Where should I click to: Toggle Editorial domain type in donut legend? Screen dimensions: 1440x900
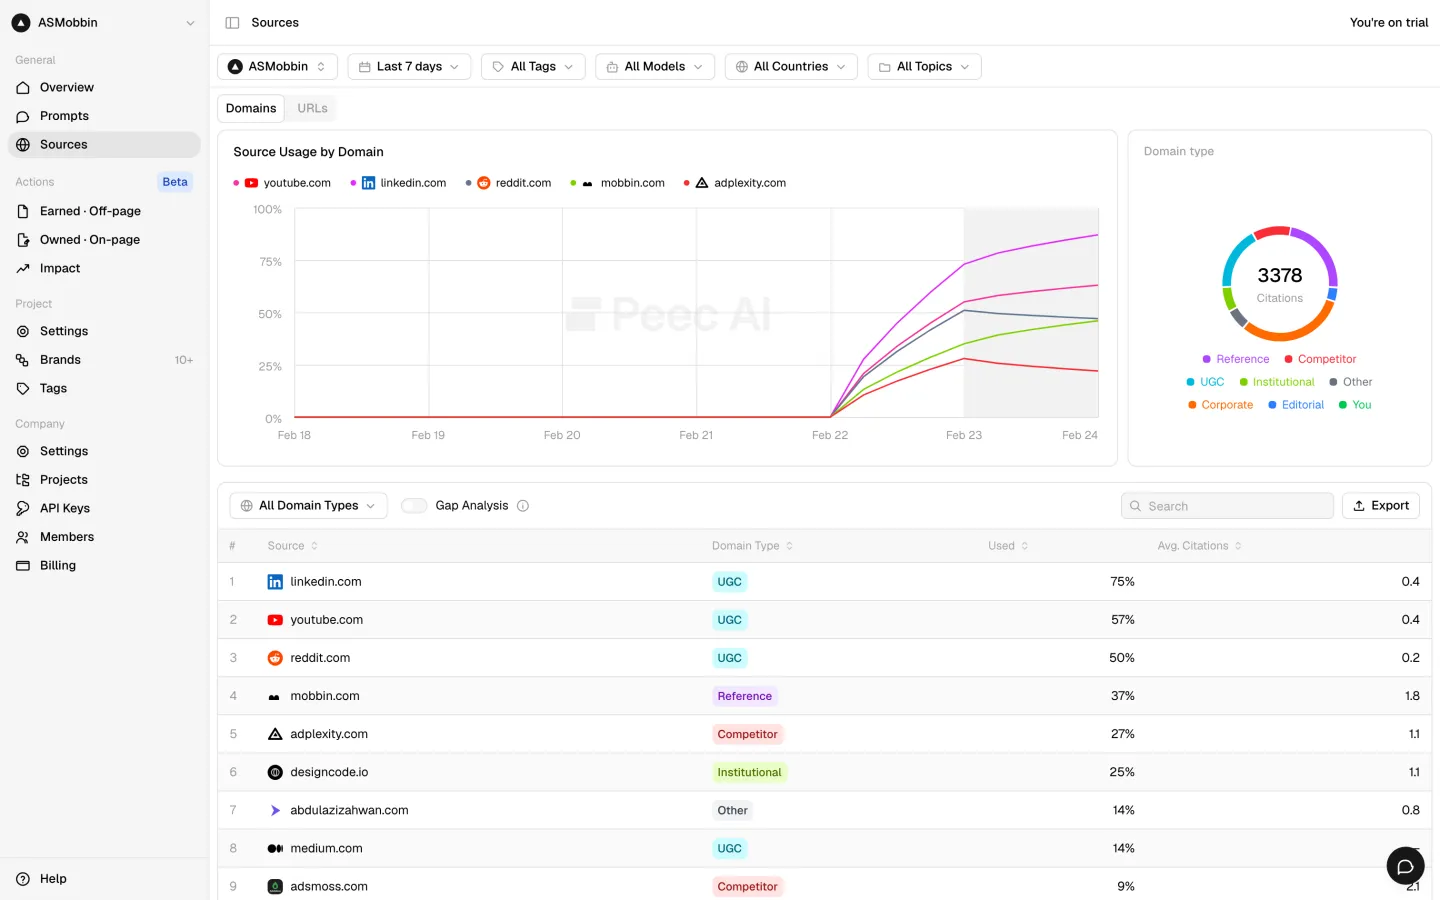point(1296,405)
